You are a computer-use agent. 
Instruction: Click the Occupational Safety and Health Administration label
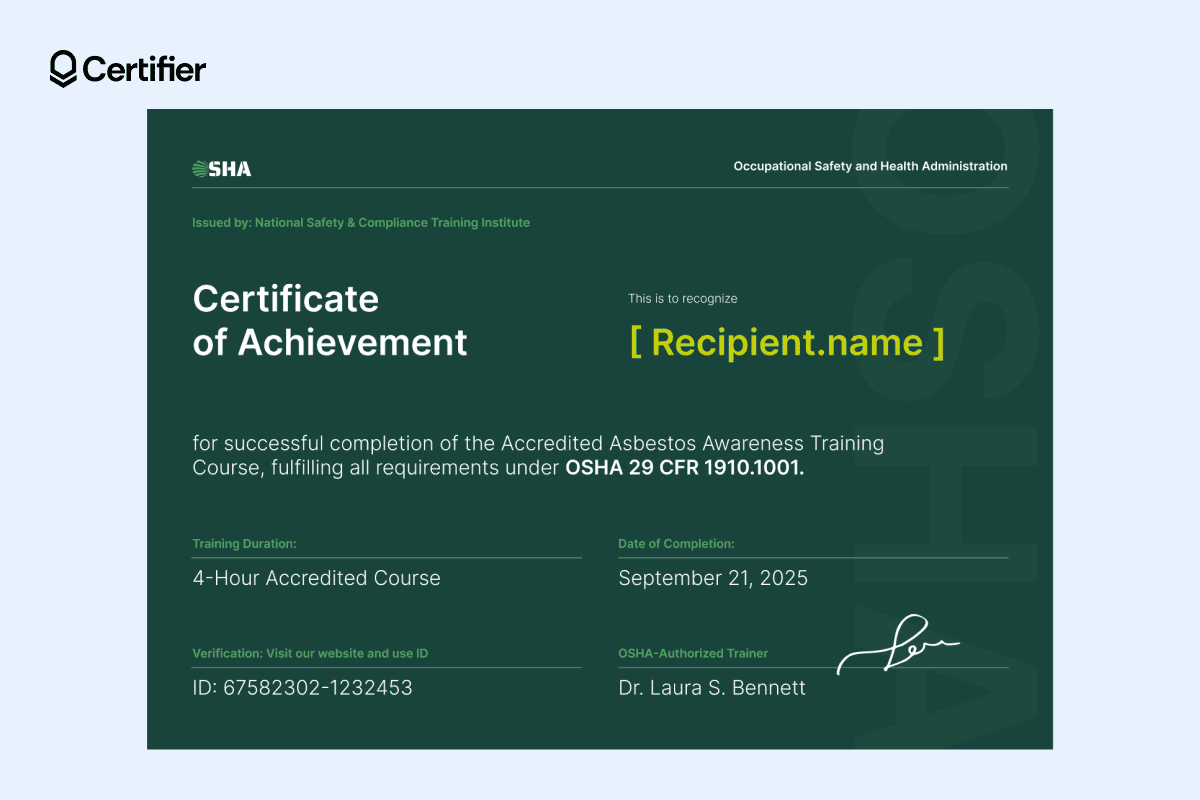pos(869,166)
